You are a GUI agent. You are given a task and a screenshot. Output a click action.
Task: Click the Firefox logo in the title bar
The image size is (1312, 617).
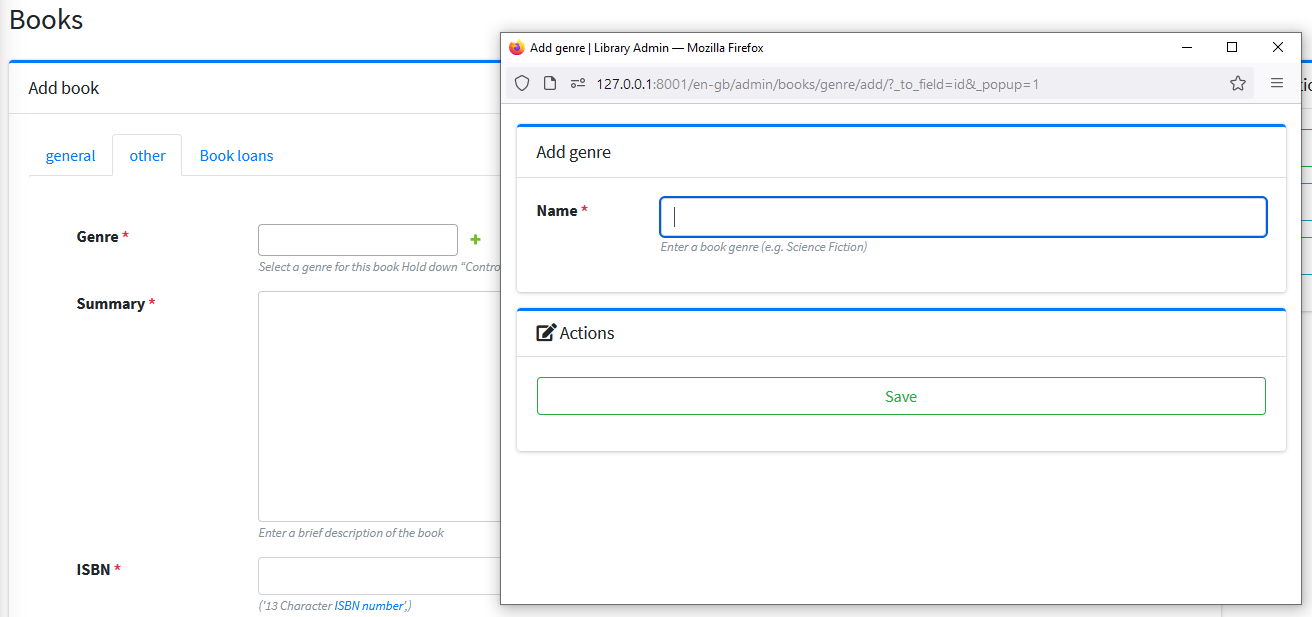[x=517, y=47]
